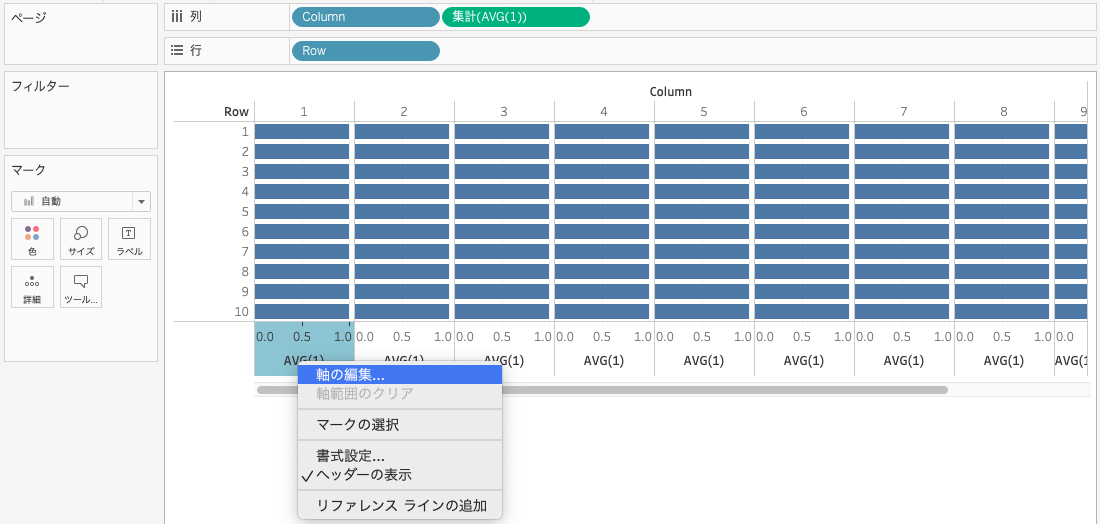
Task: Click column header number 4
Action: [x=604, y=112]
